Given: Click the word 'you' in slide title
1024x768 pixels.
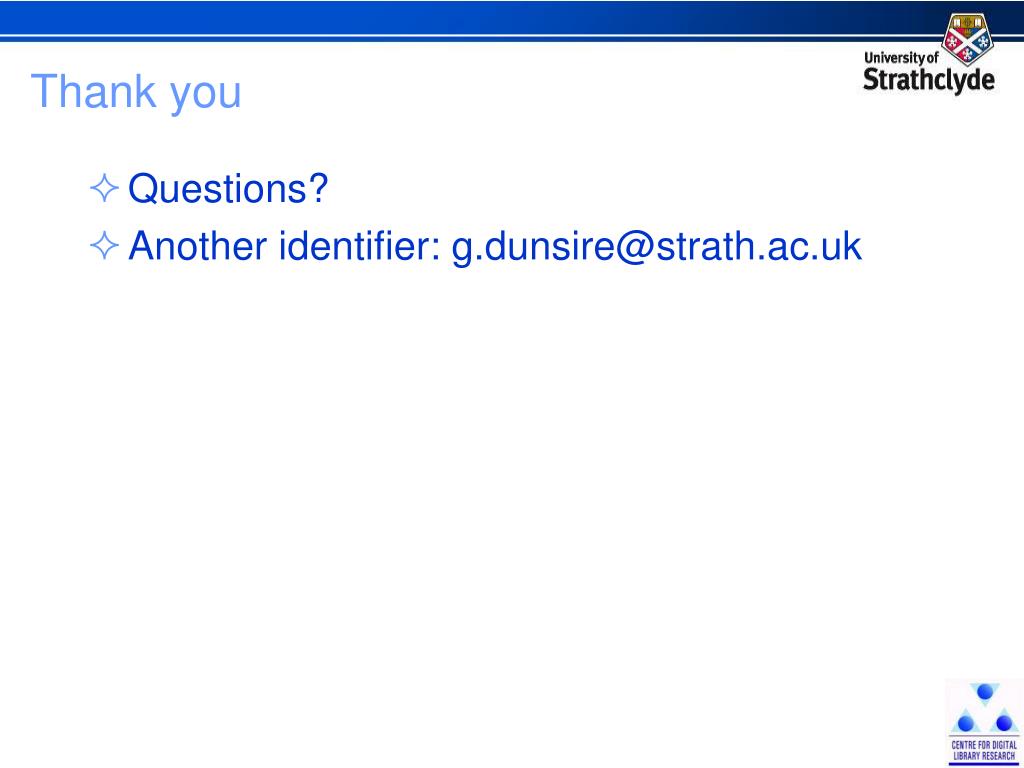Looking at the screenshot, I should 206,95.
